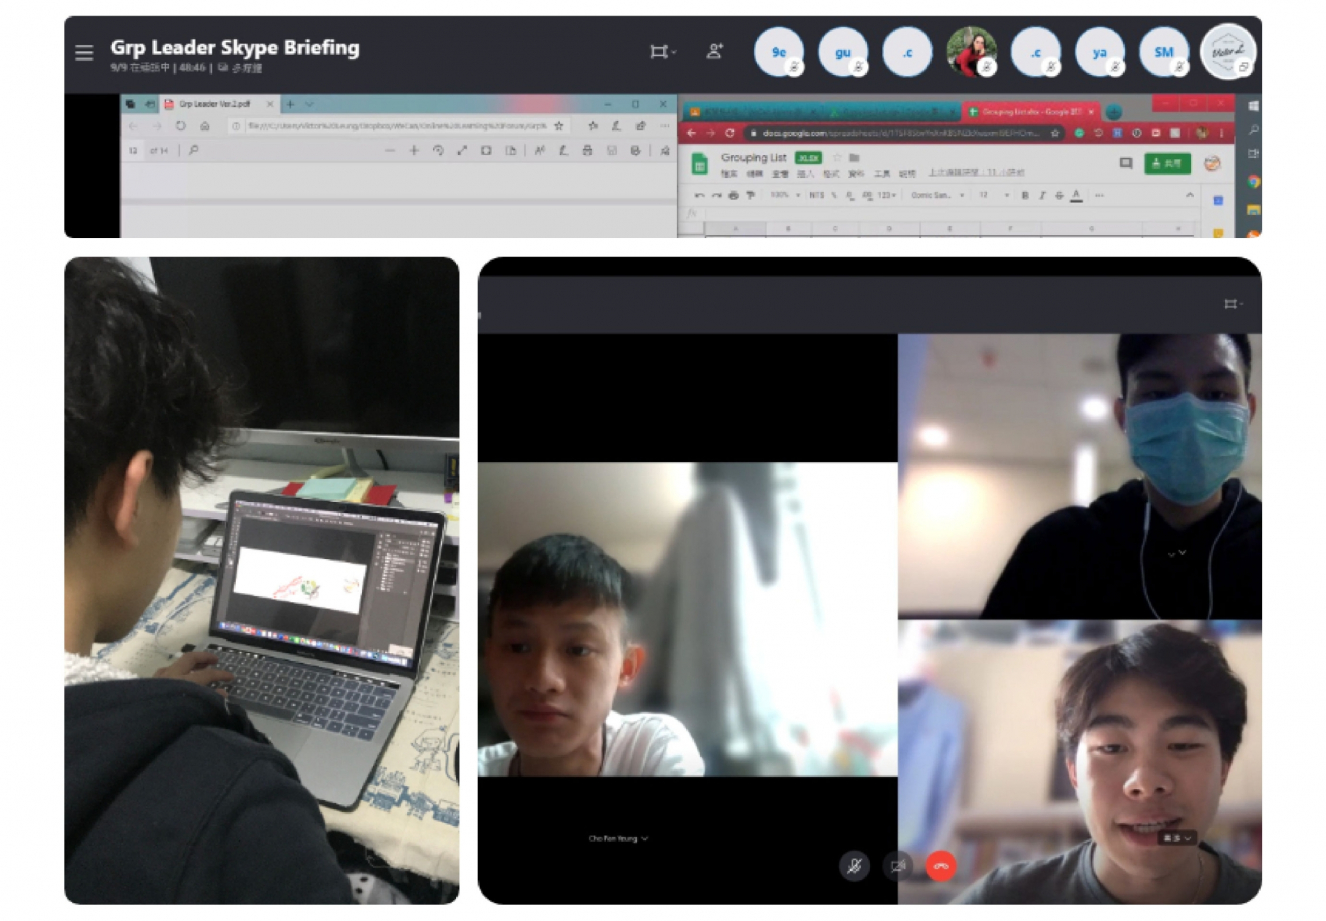Viewport: 1326px width, 921px height.
Task: Click the docs.google.com address bar
Action: [x=900, y=133]
